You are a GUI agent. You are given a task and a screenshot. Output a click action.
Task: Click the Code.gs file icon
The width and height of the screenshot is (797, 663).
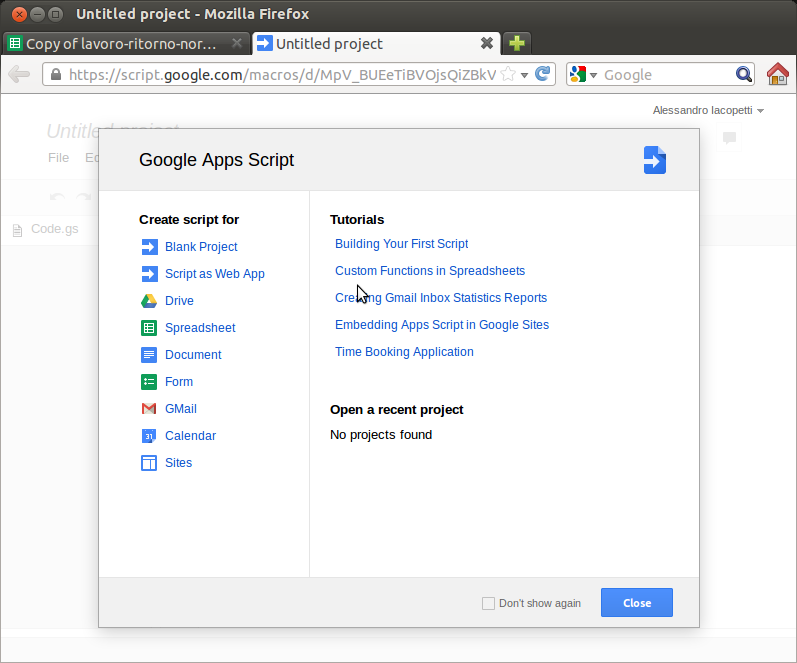[x=17, y=230]
